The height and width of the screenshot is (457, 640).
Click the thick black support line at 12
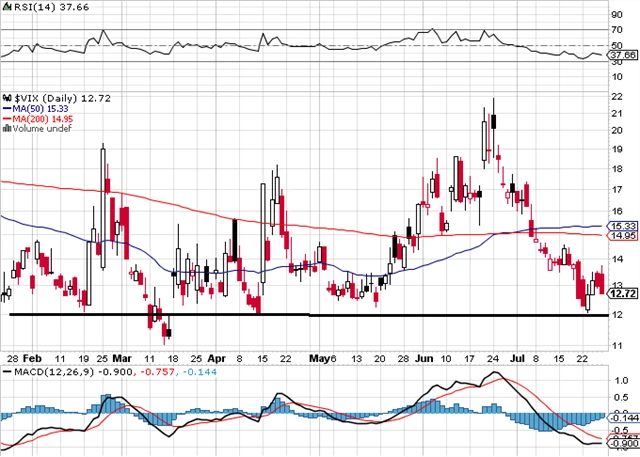pyautogui.click(x=309, y=315)
